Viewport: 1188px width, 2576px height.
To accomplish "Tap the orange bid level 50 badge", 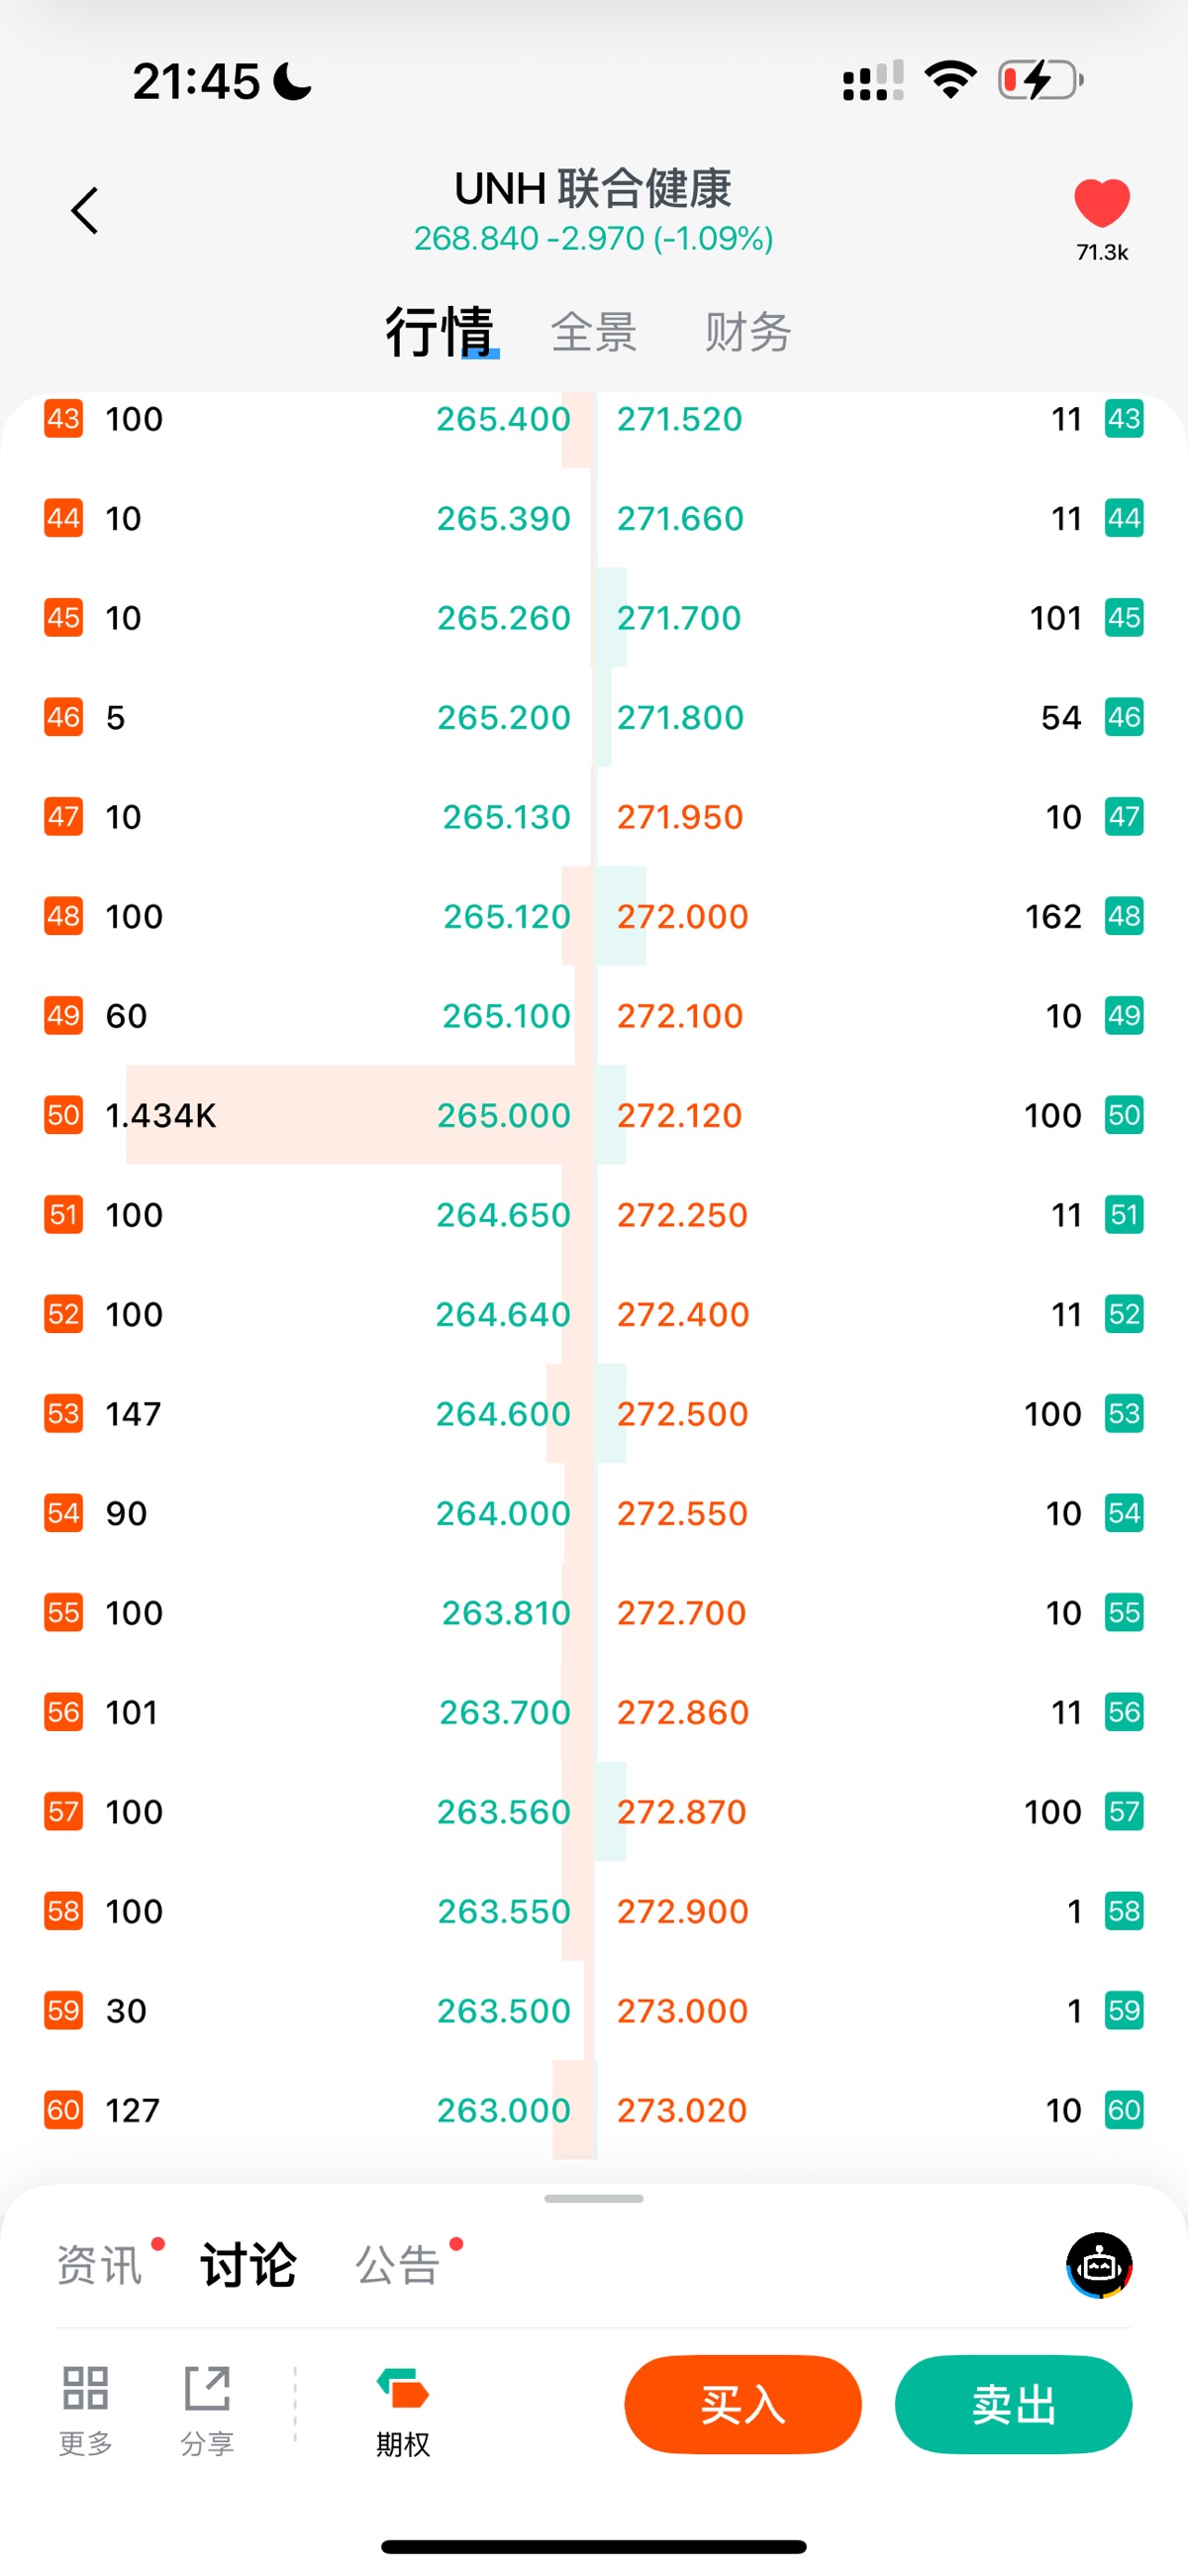I will [x=63, y=1115].
